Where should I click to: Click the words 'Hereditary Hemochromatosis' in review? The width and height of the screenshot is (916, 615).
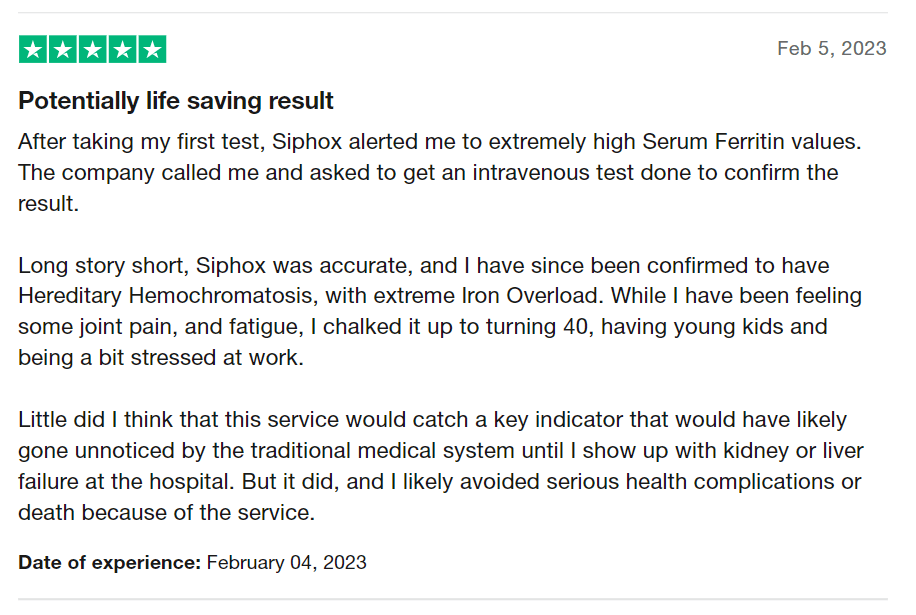coord(168,296)
